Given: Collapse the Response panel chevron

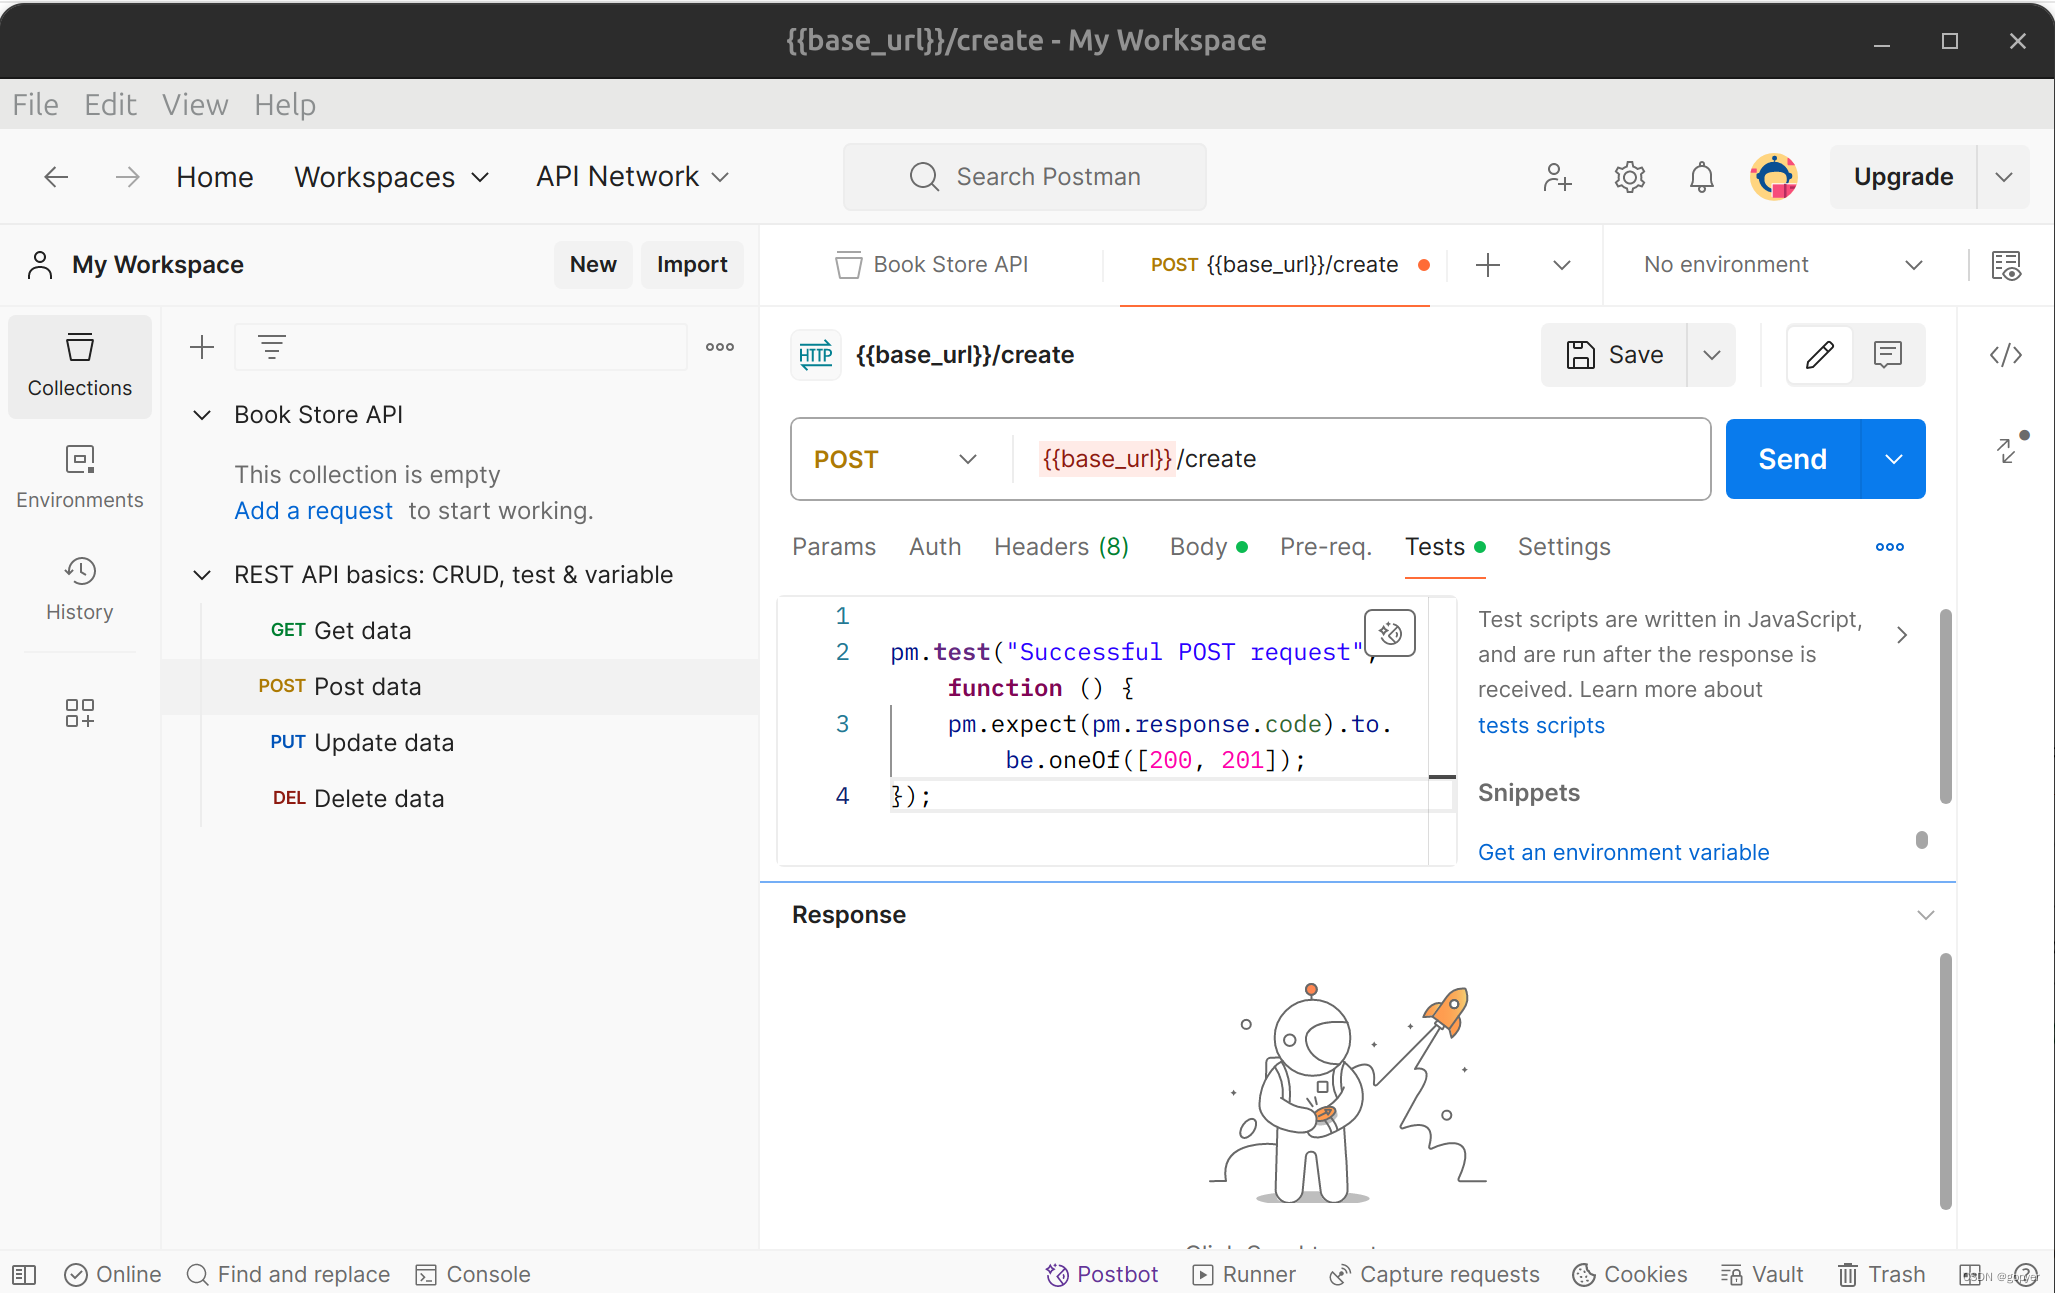Looking at the screenshot, I should (1926, 915).
